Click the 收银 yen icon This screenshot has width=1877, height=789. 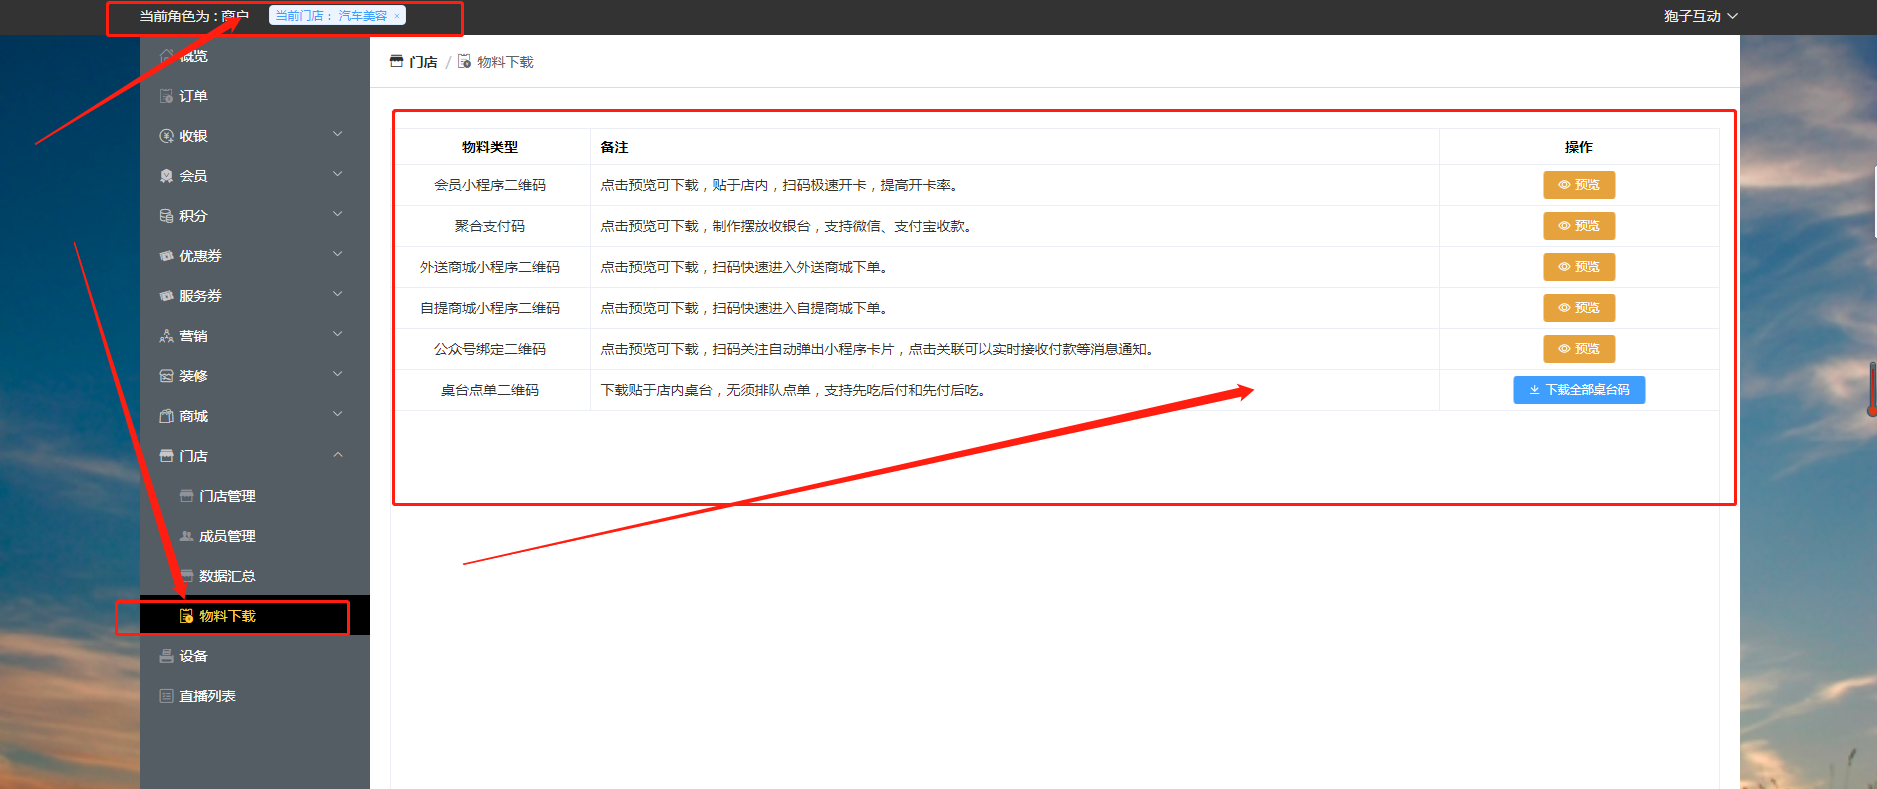tap(166, 136)
